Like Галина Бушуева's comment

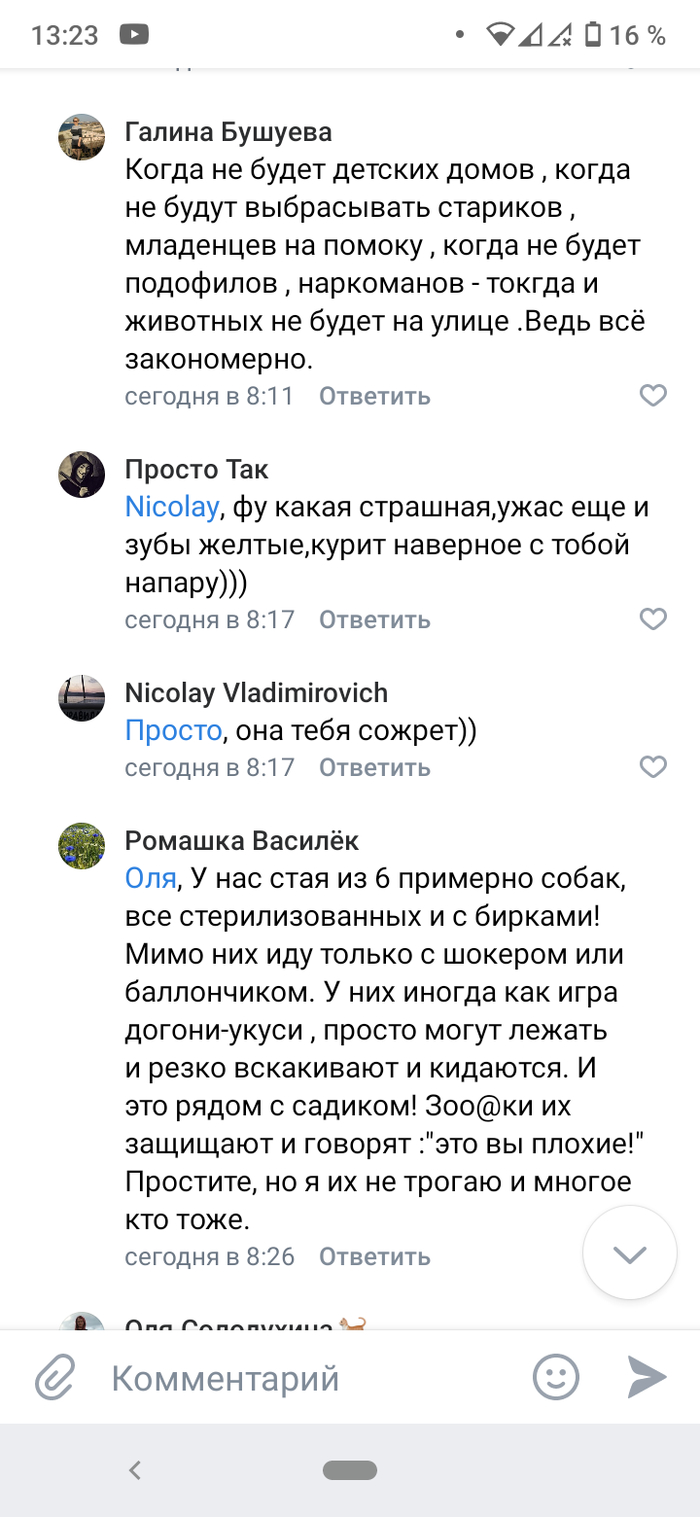[x=653, y=396]
